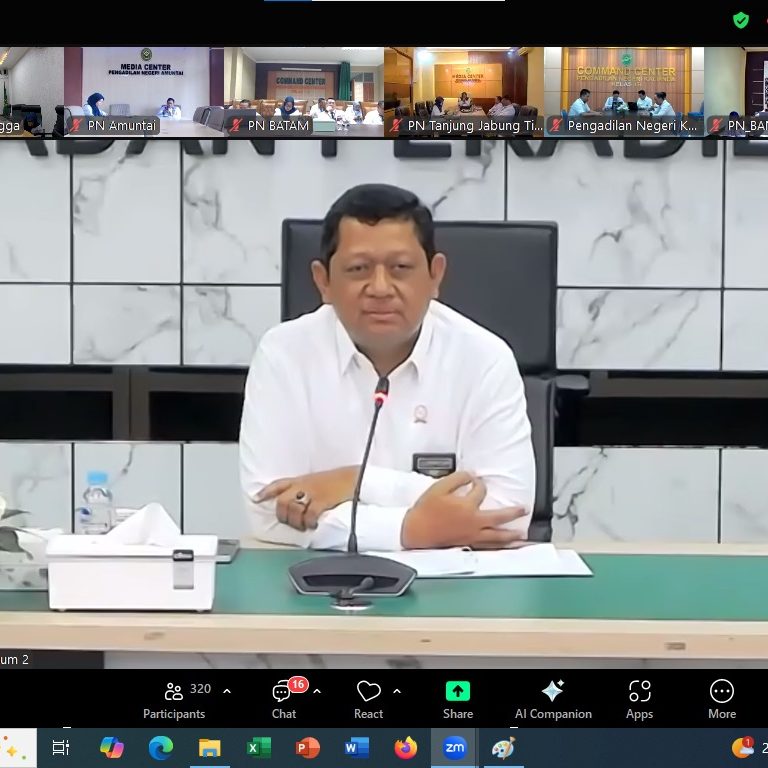Open Microsoft Excel from the taskbar
This screenshot has height=768, width=768.
(259, 747)
